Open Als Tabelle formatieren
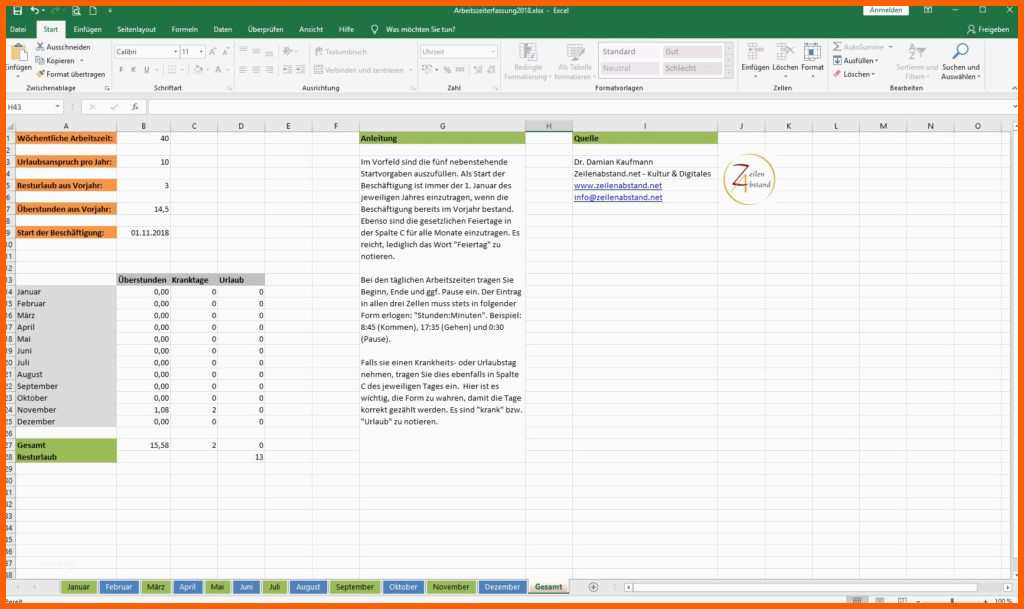This screenshot has width=1024, height=609. pos(575,61)
